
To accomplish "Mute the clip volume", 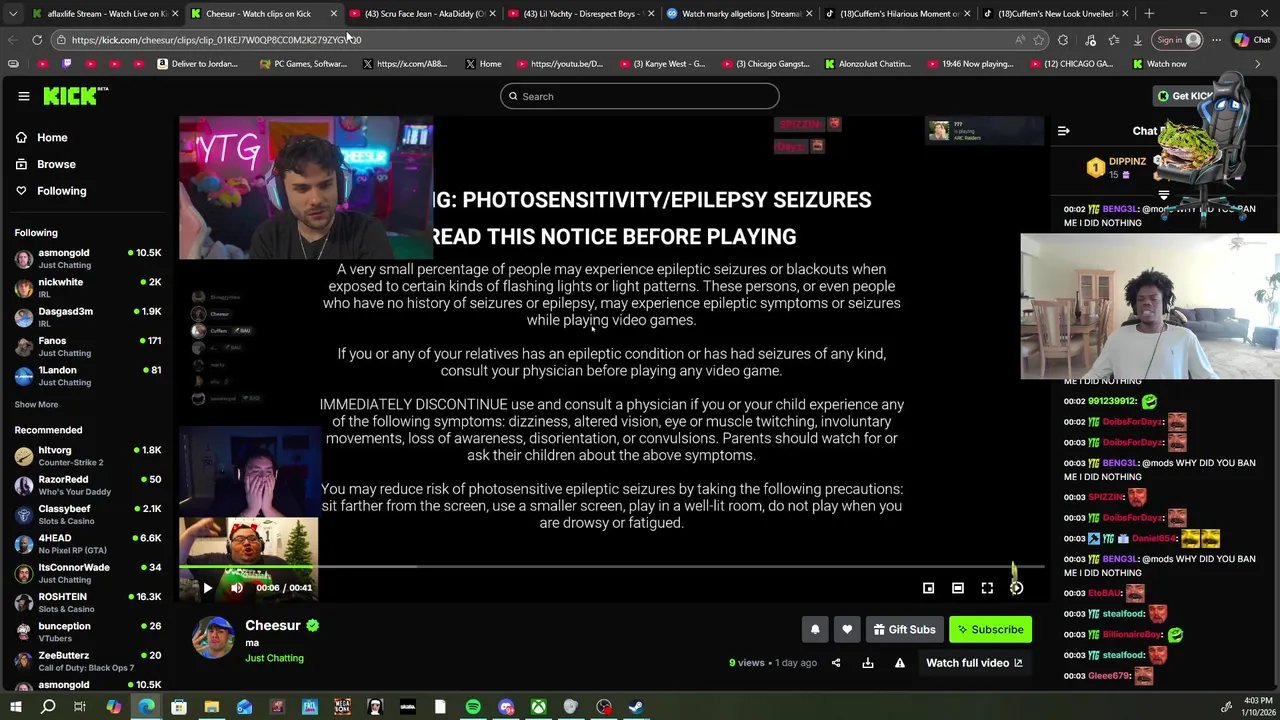I will coord(237,588).
